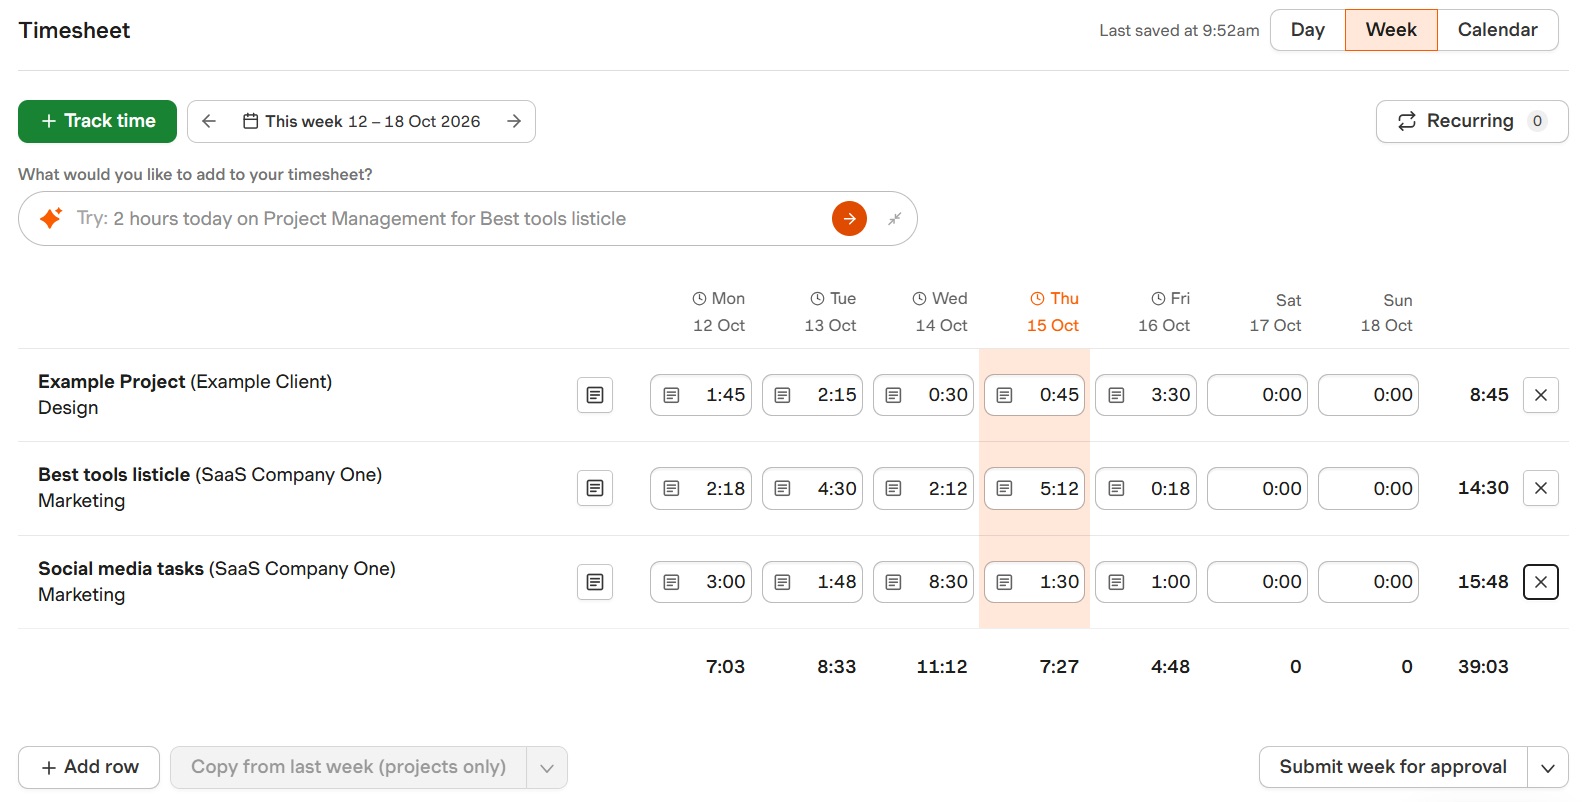The width and height of the screenshot is (1592, 802).
Task: Edit Example Project Saturday 0:00 time field
Action: pos(1258,395)
